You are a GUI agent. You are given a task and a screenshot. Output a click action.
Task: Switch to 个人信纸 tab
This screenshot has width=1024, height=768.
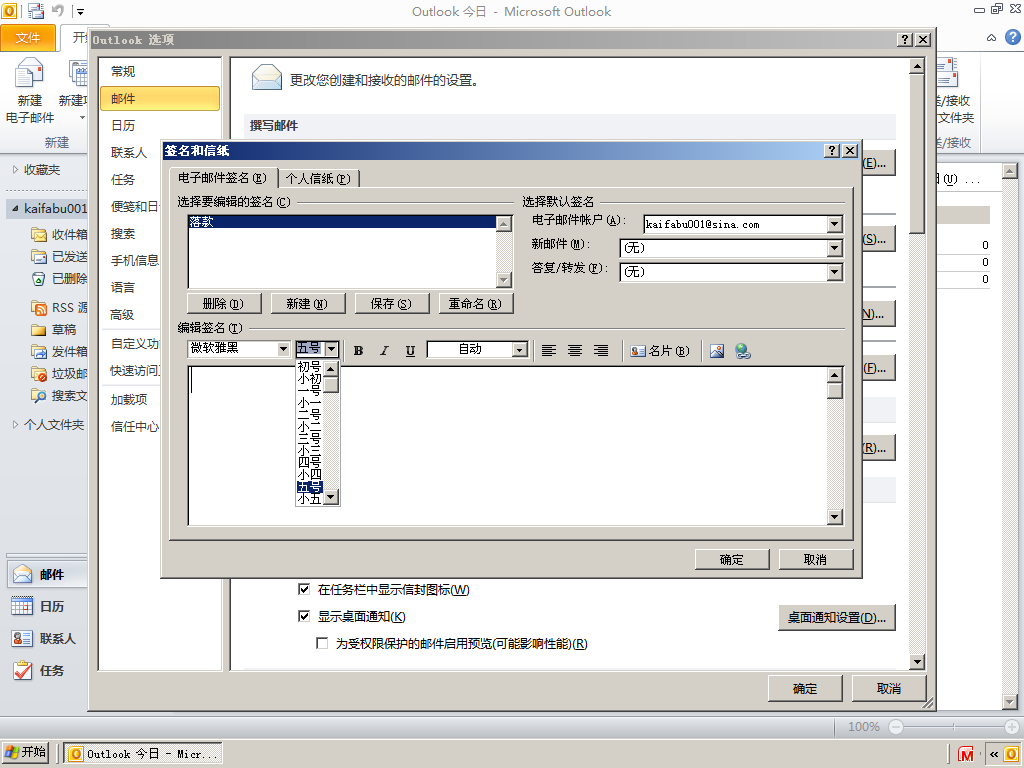[x=318, y=178]
